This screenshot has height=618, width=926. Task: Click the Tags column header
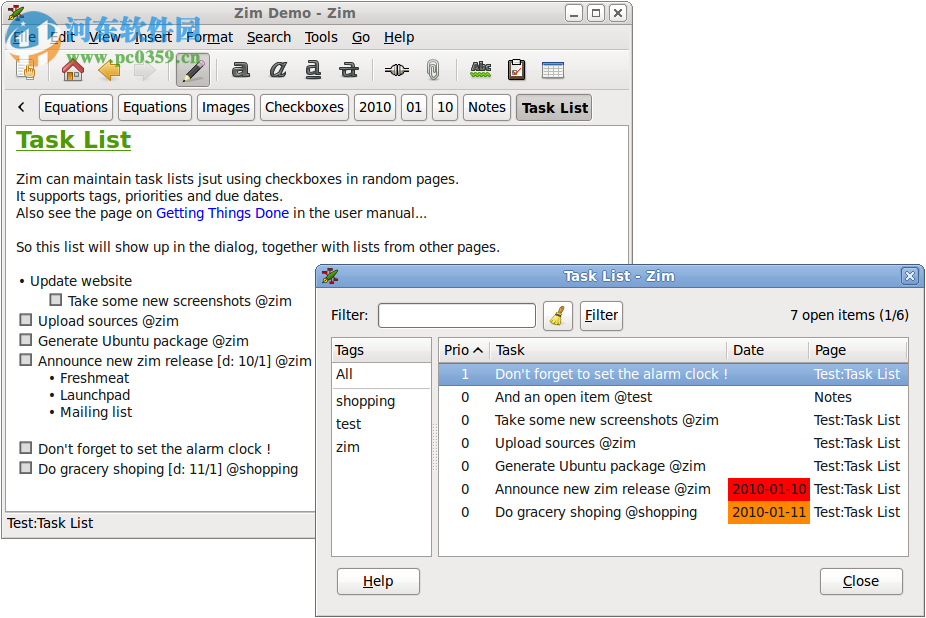pos(381,350)
